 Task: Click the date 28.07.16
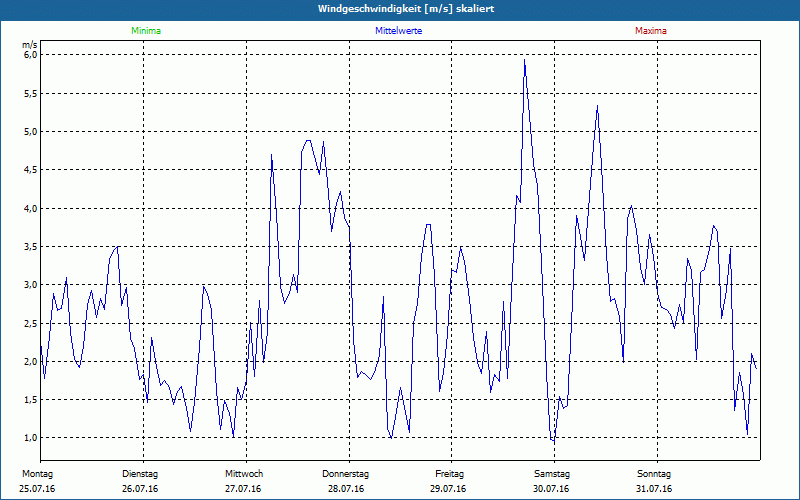(346, 489)
